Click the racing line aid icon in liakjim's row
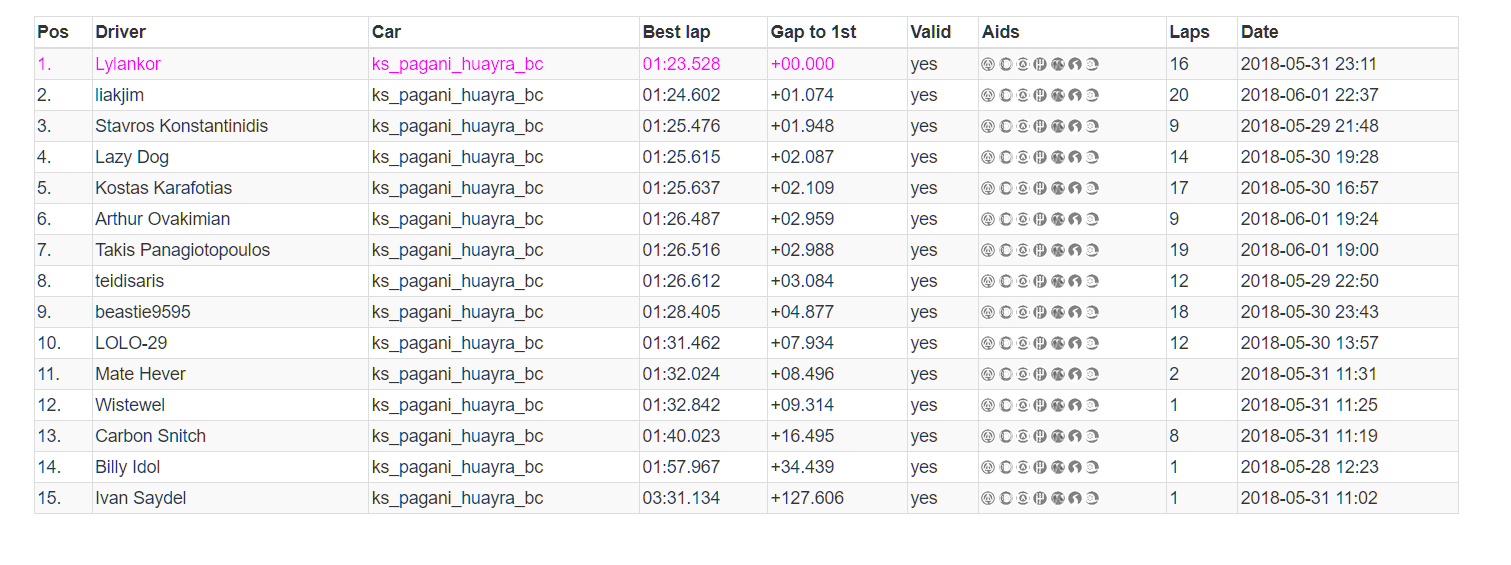1511x565 pixels. pyautogui.click(x=1075, y=95)
